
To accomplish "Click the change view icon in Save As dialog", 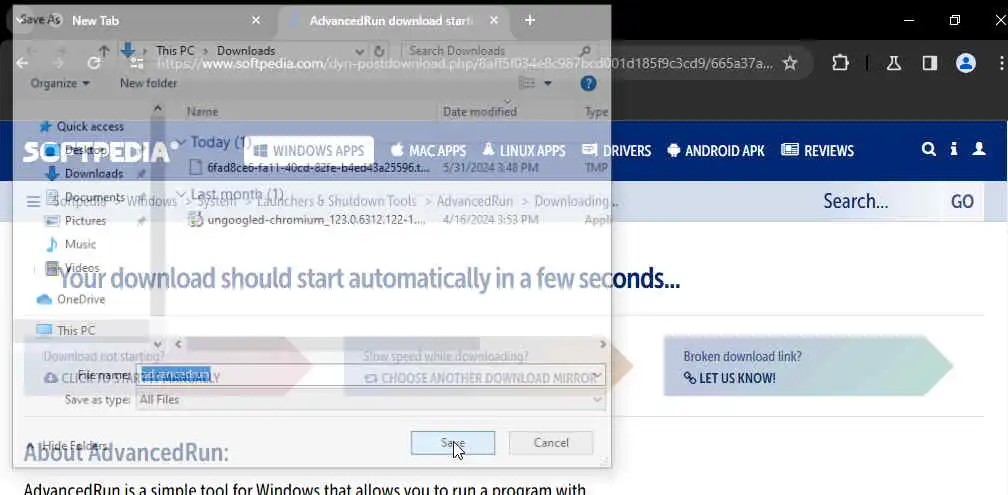I will tap(527, 83).
